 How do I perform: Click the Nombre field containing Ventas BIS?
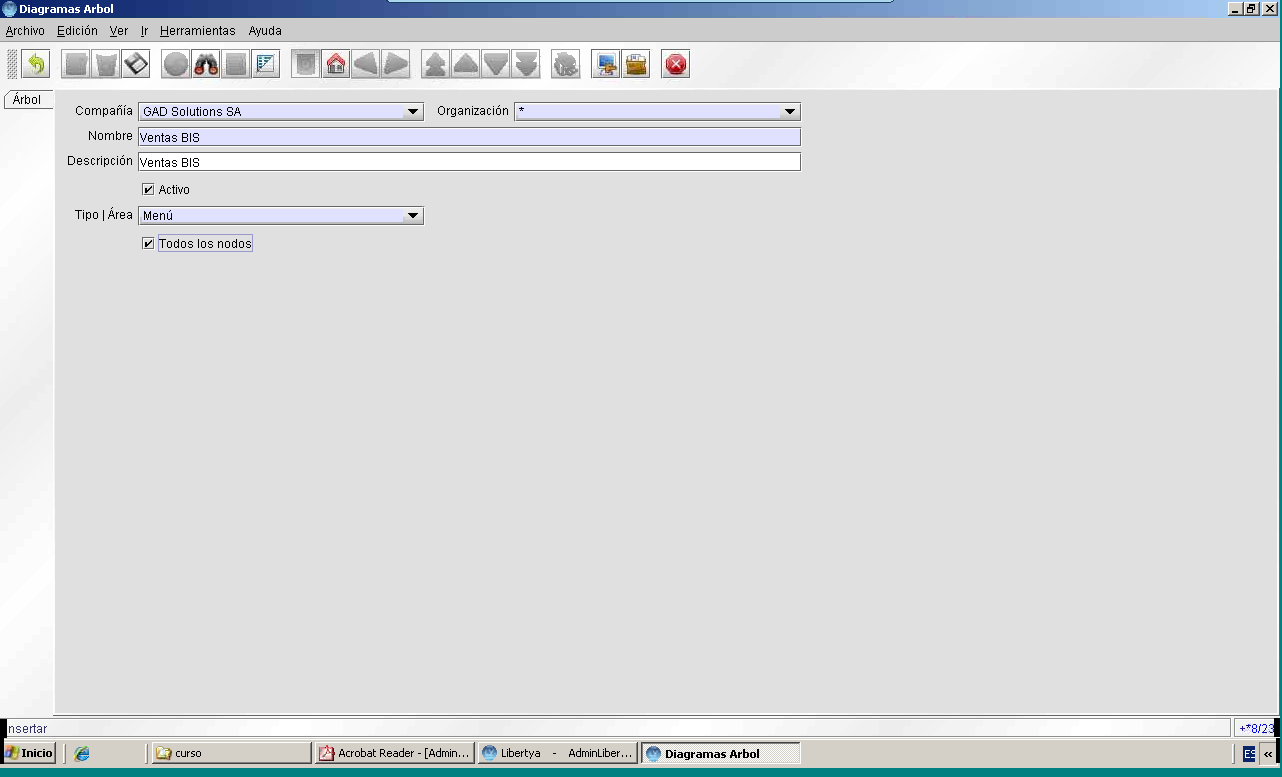tap(469, 137)
